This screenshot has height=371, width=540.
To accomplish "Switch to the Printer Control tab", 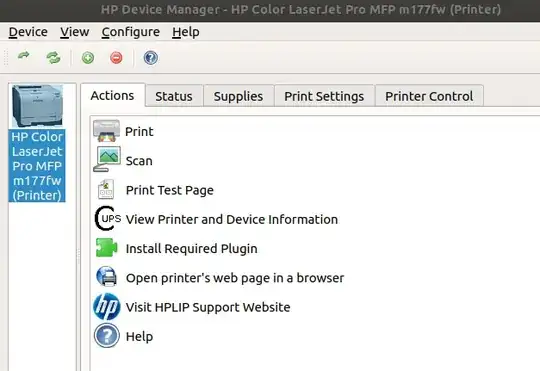I will pos(429,96).
